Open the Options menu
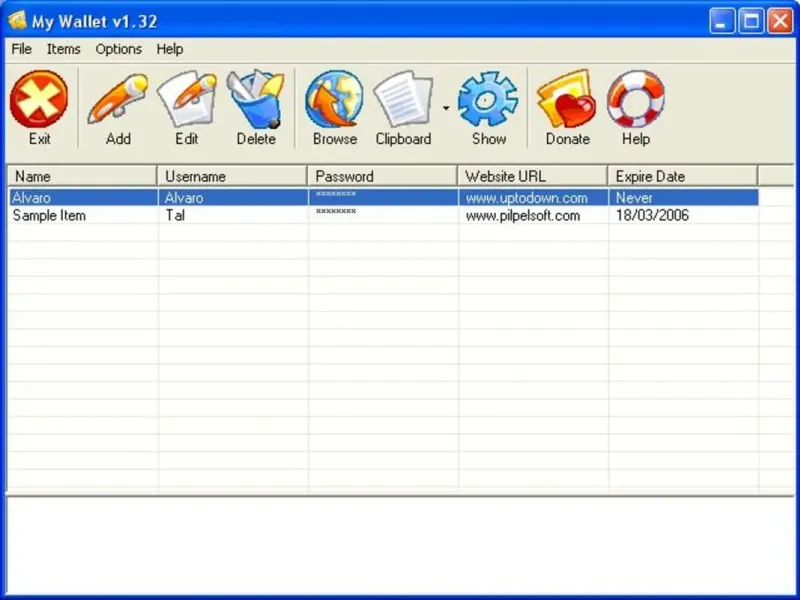 pos(118,49)
